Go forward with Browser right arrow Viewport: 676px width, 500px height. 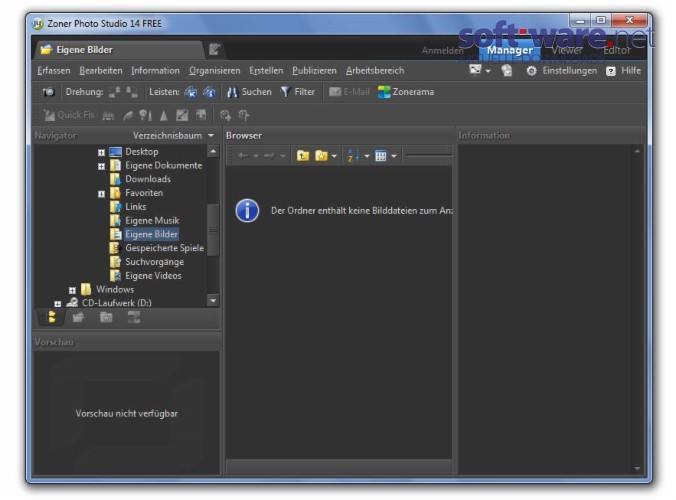269,156
